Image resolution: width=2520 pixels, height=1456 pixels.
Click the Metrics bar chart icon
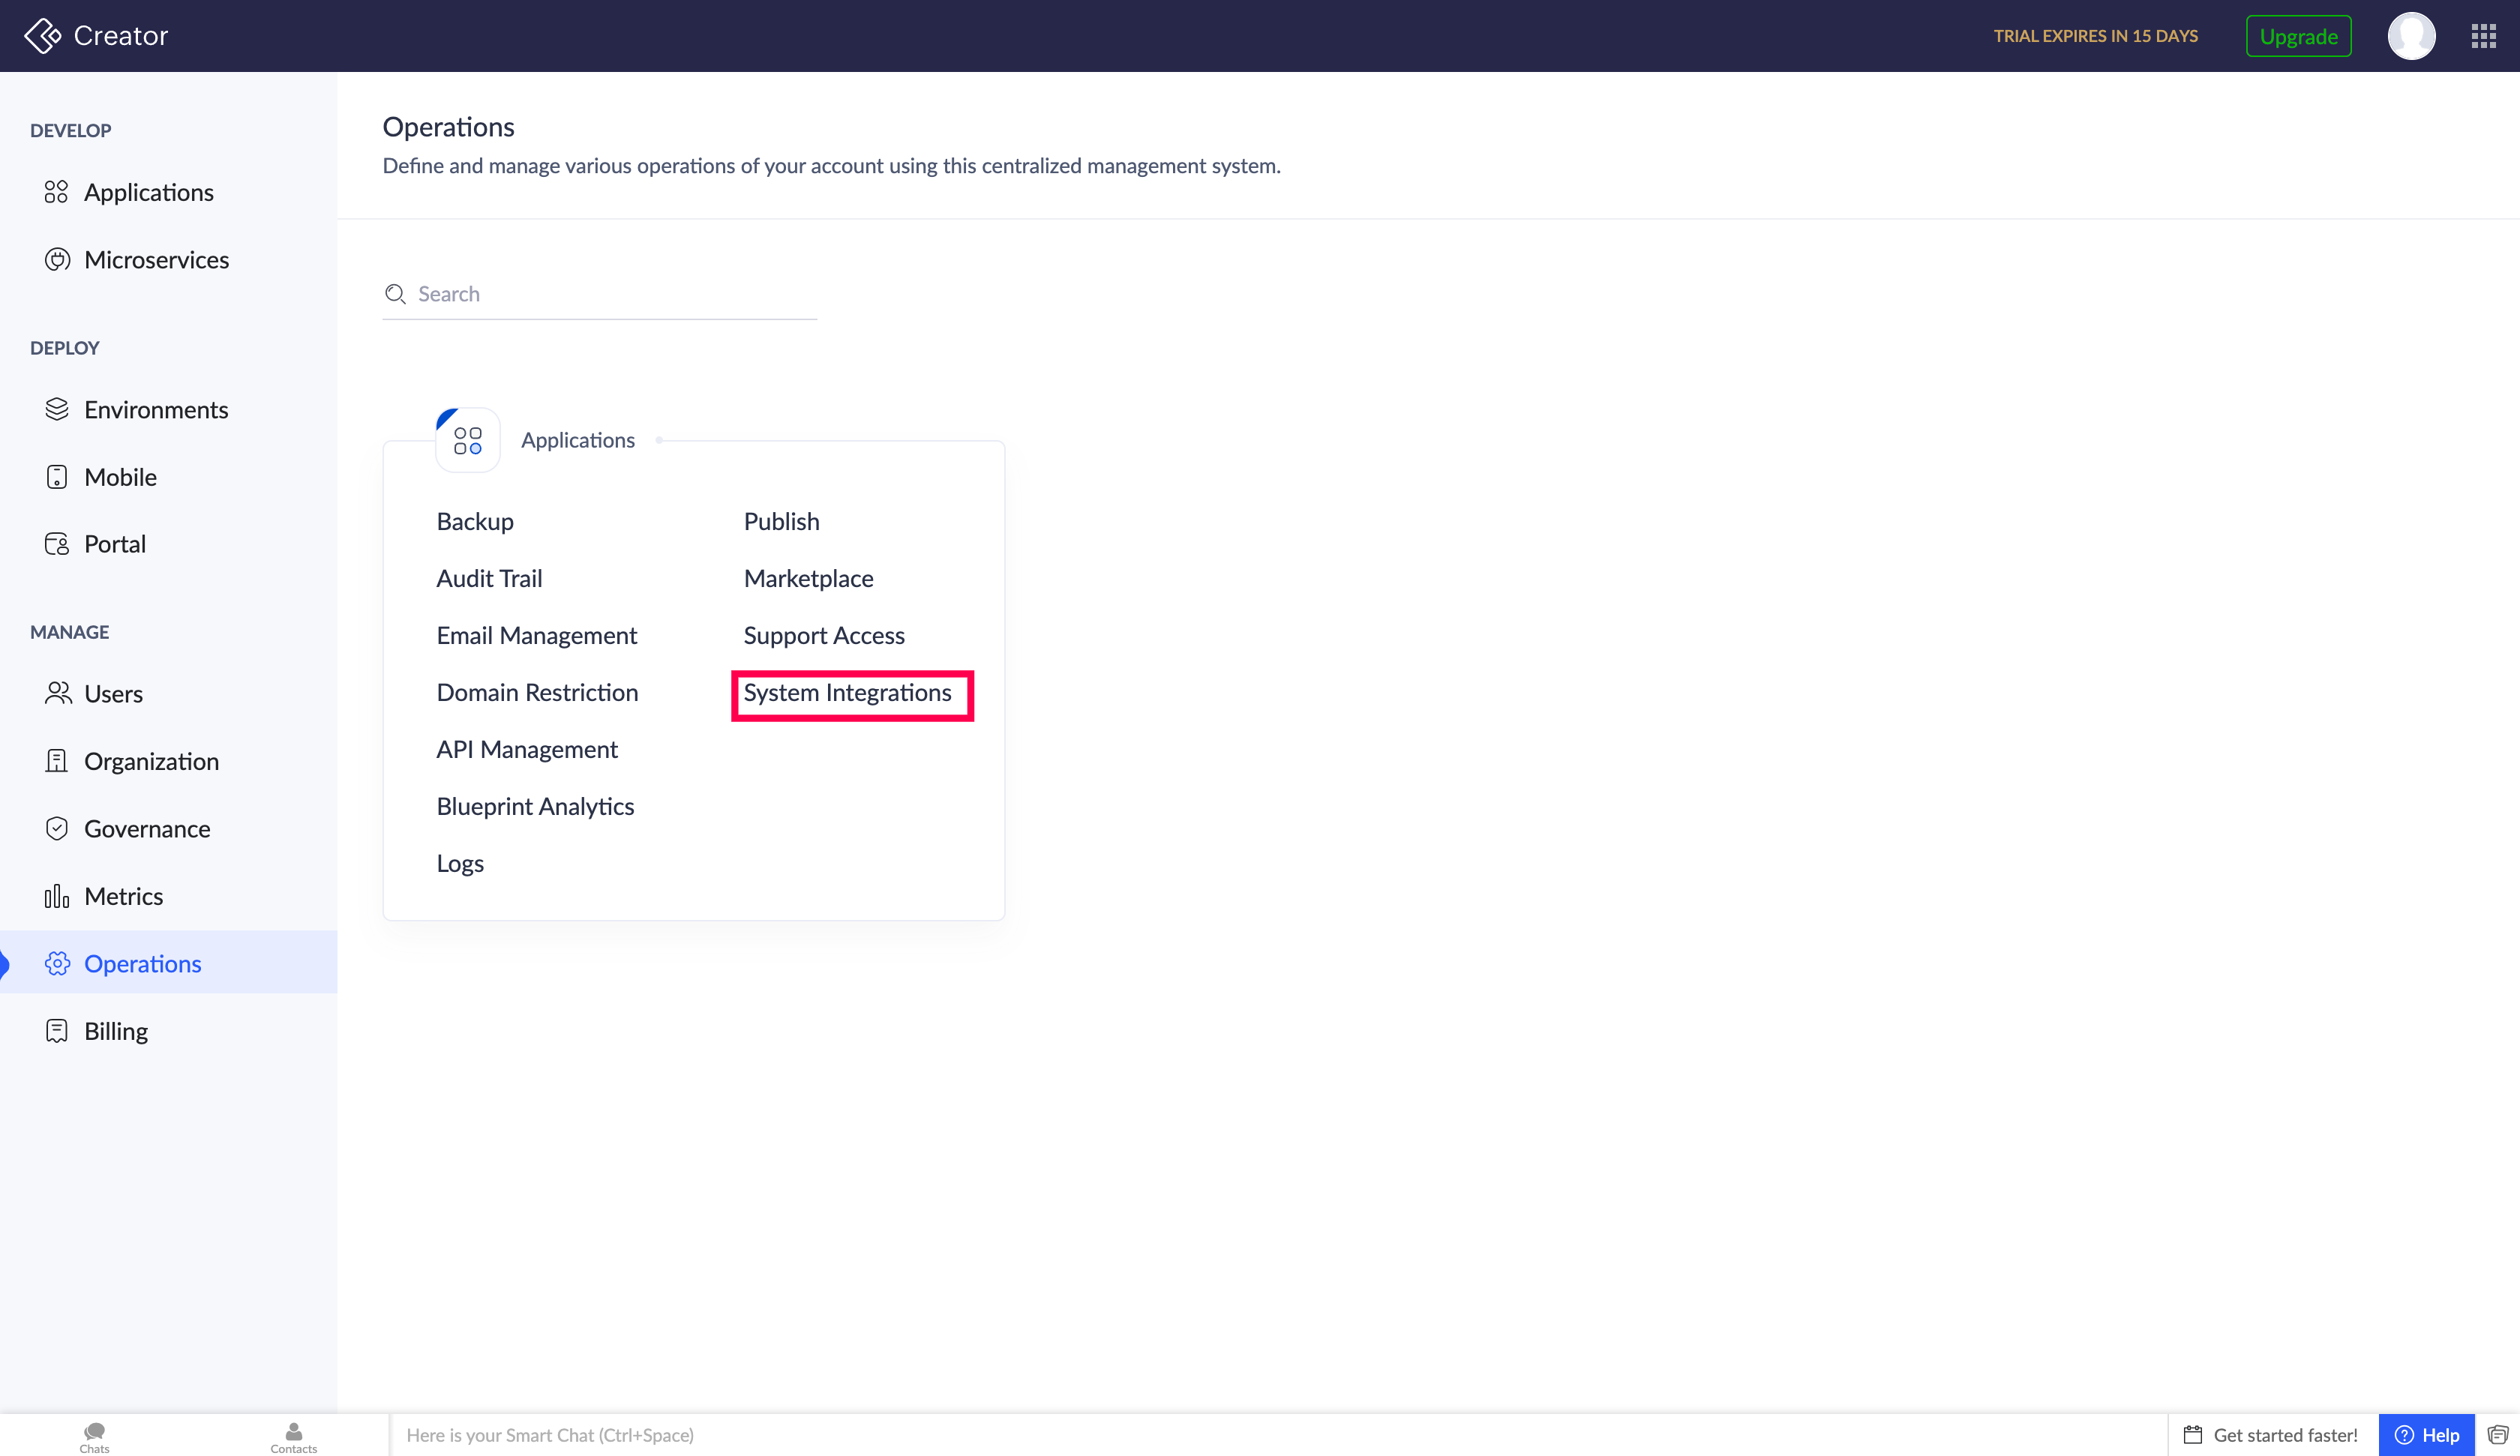pyautogui.click(x=57, y=896)
